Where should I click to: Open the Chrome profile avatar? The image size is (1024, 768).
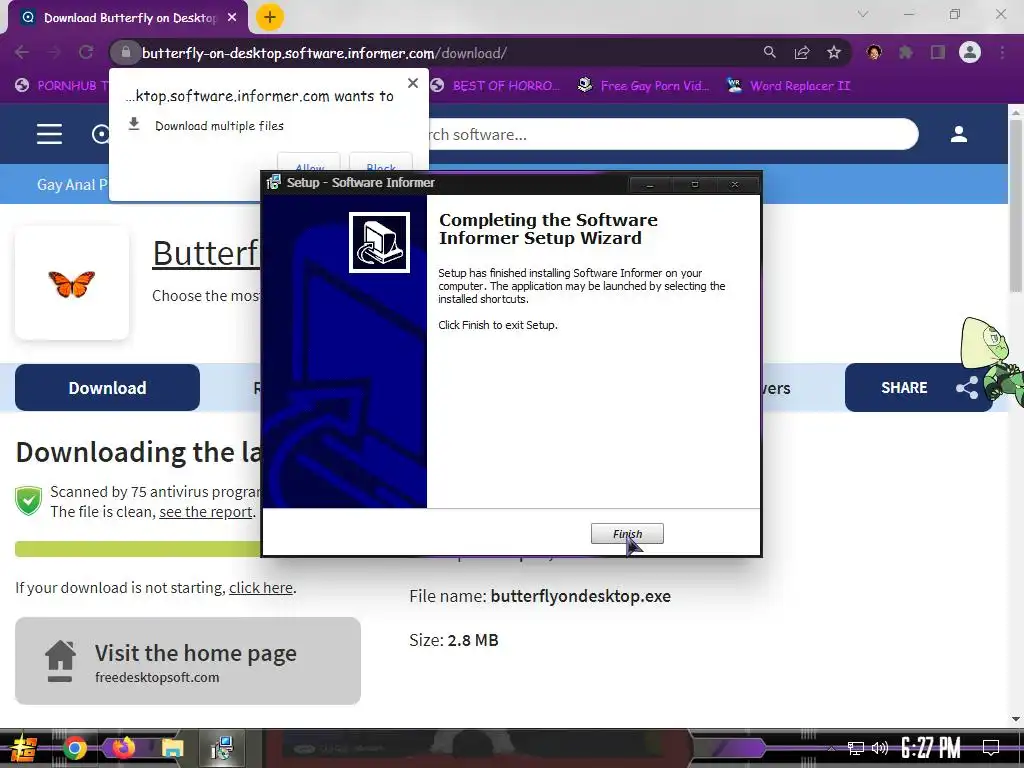click(970, 52)
